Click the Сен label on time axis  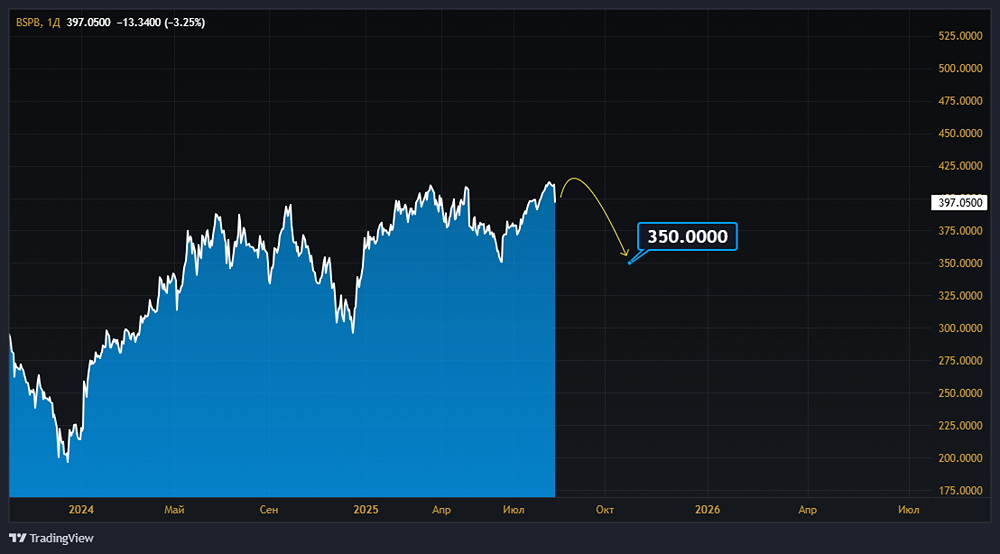pyautogui.click(x=269, y=509)
